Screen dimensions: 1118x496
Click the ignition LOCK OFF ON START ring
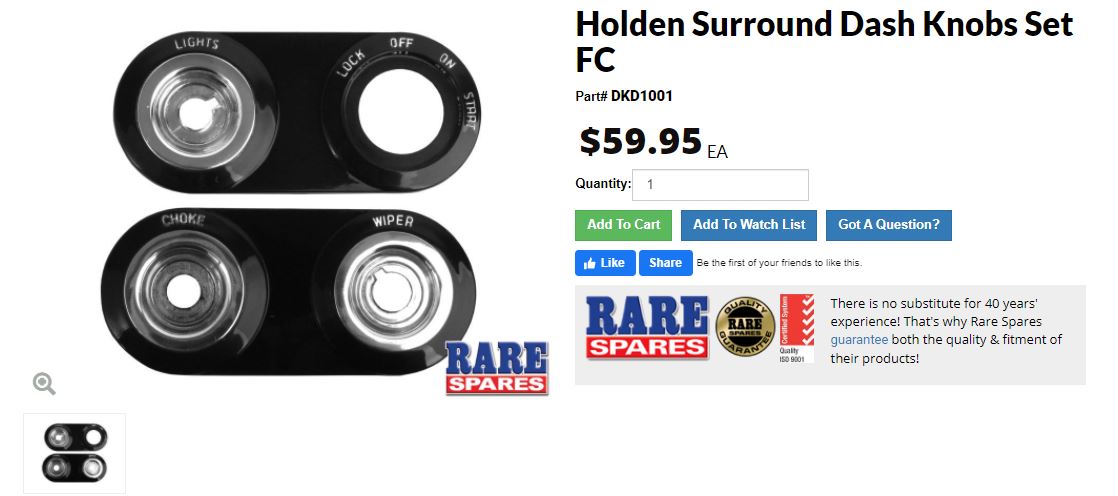tap(401, 111)
